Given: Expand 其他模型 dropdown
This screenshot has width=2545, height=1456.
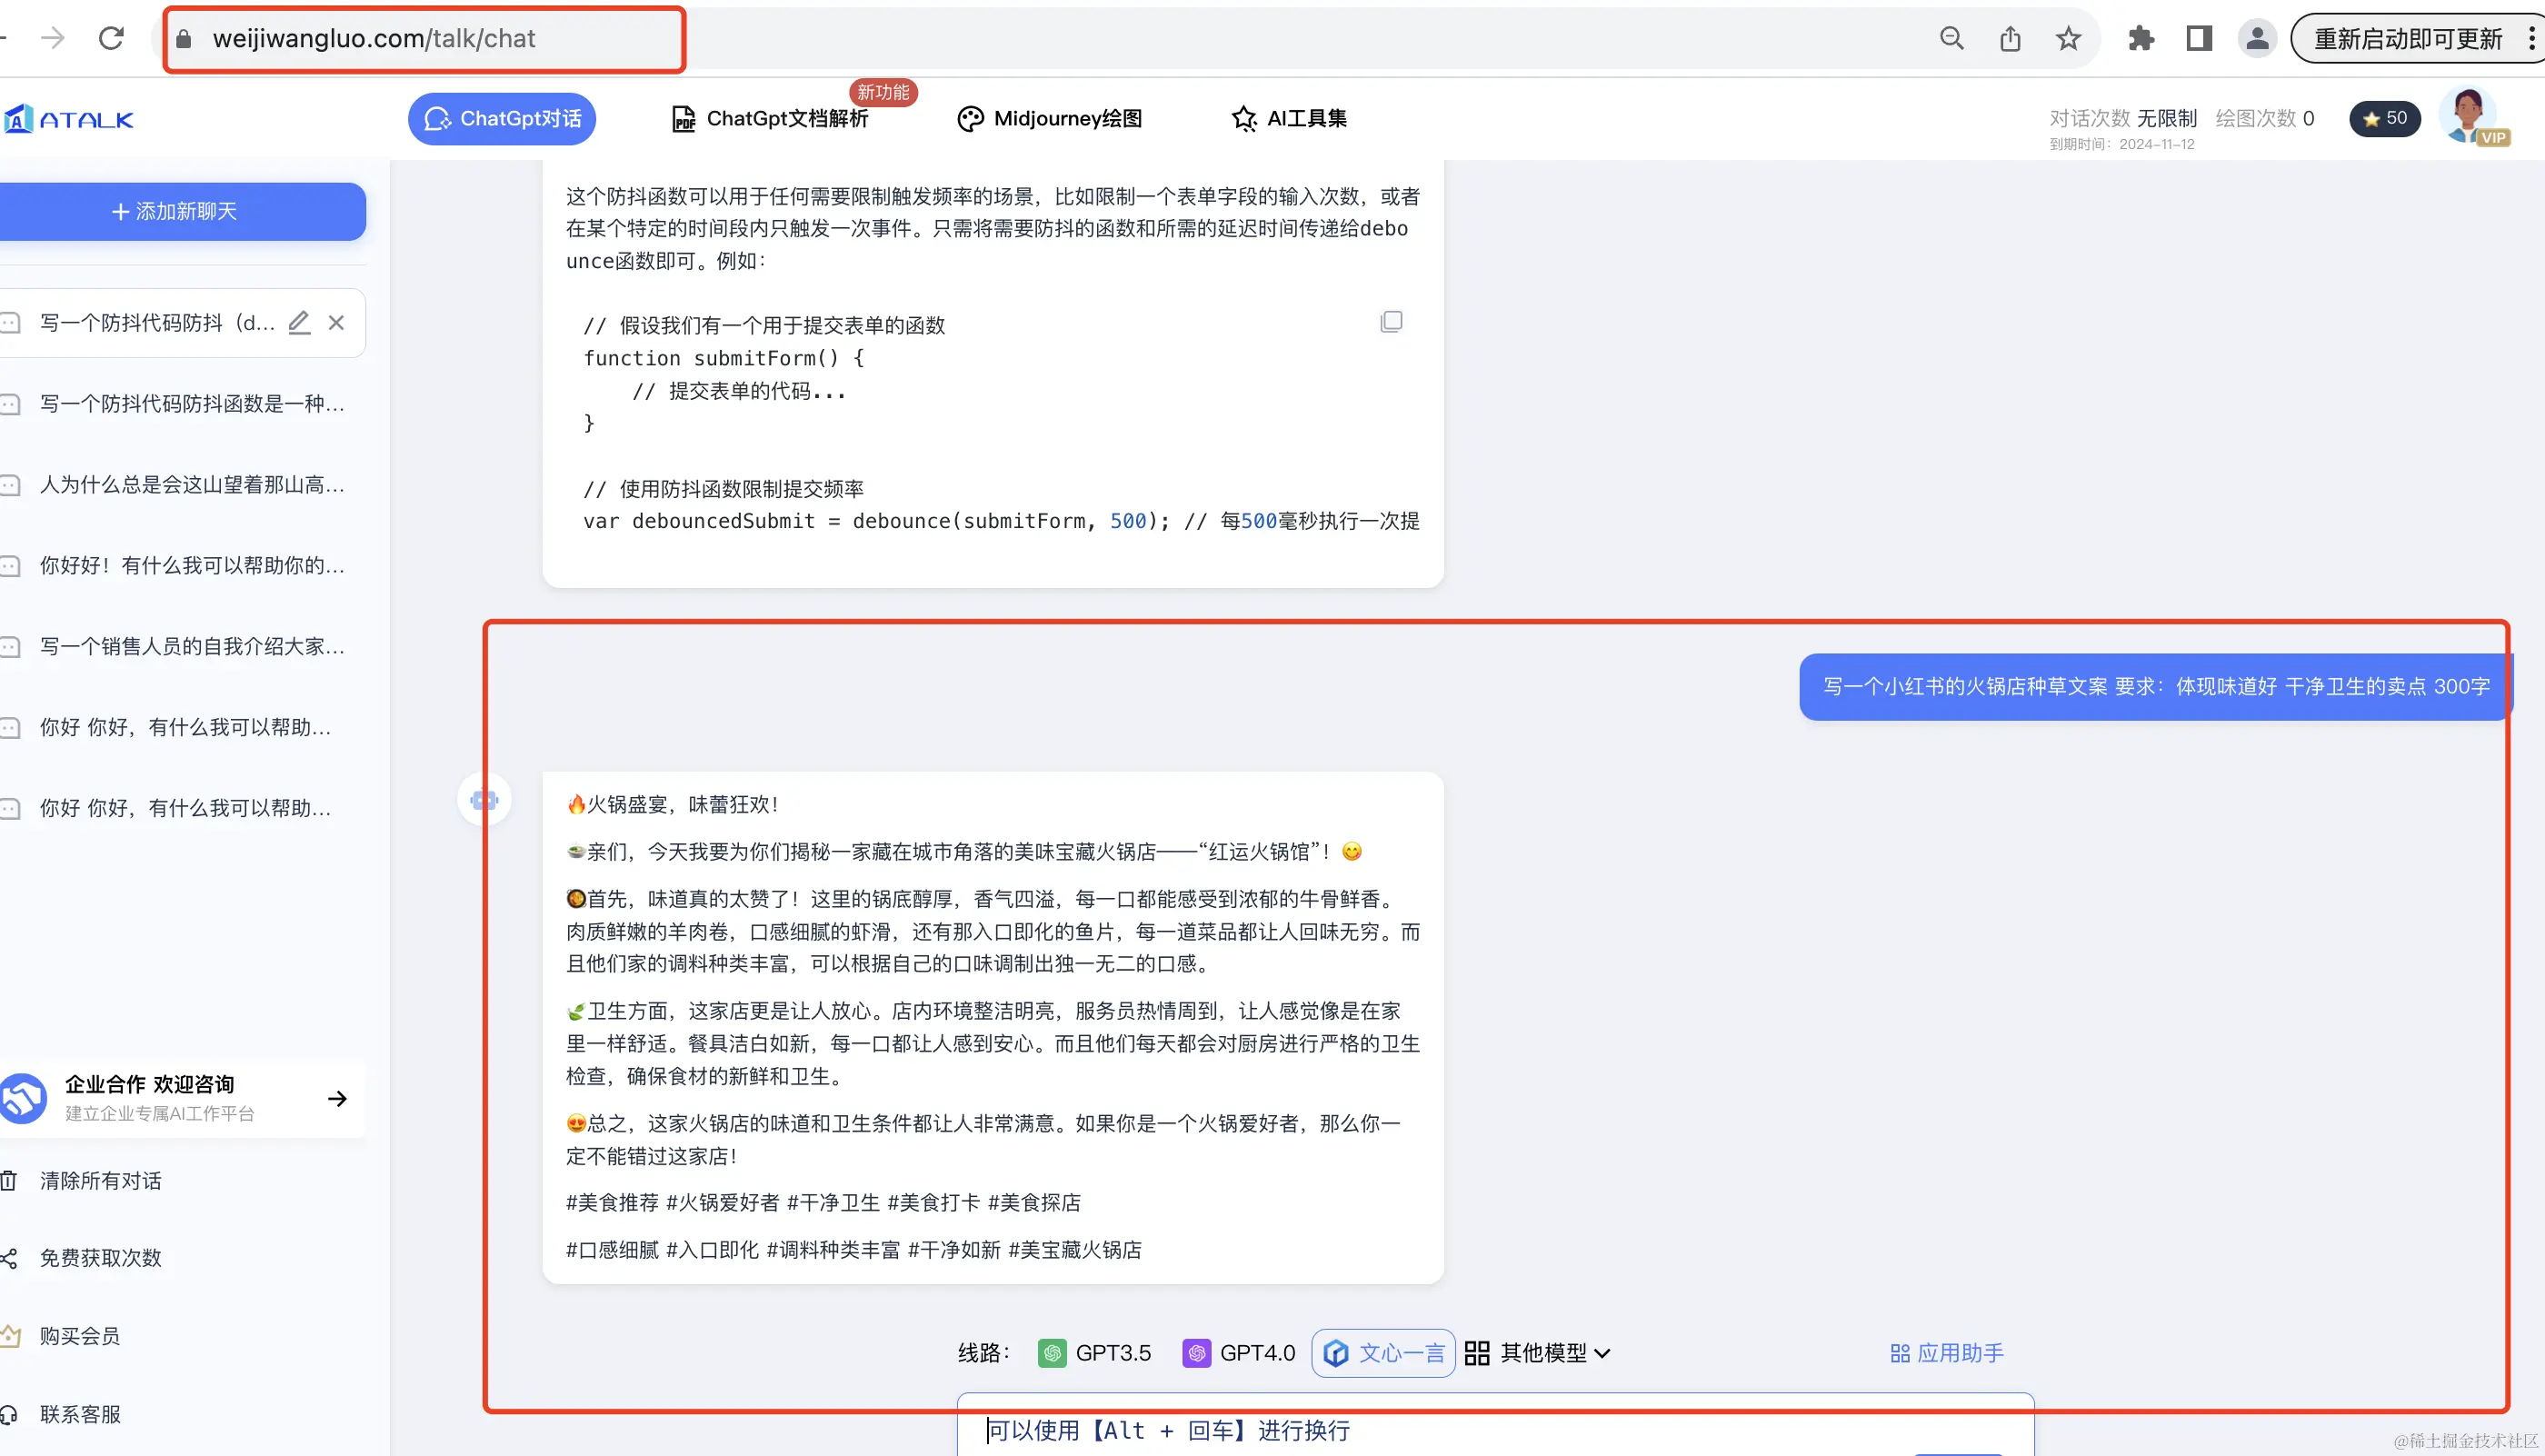Looking at the screenshot, I should pos(1538,1353).
